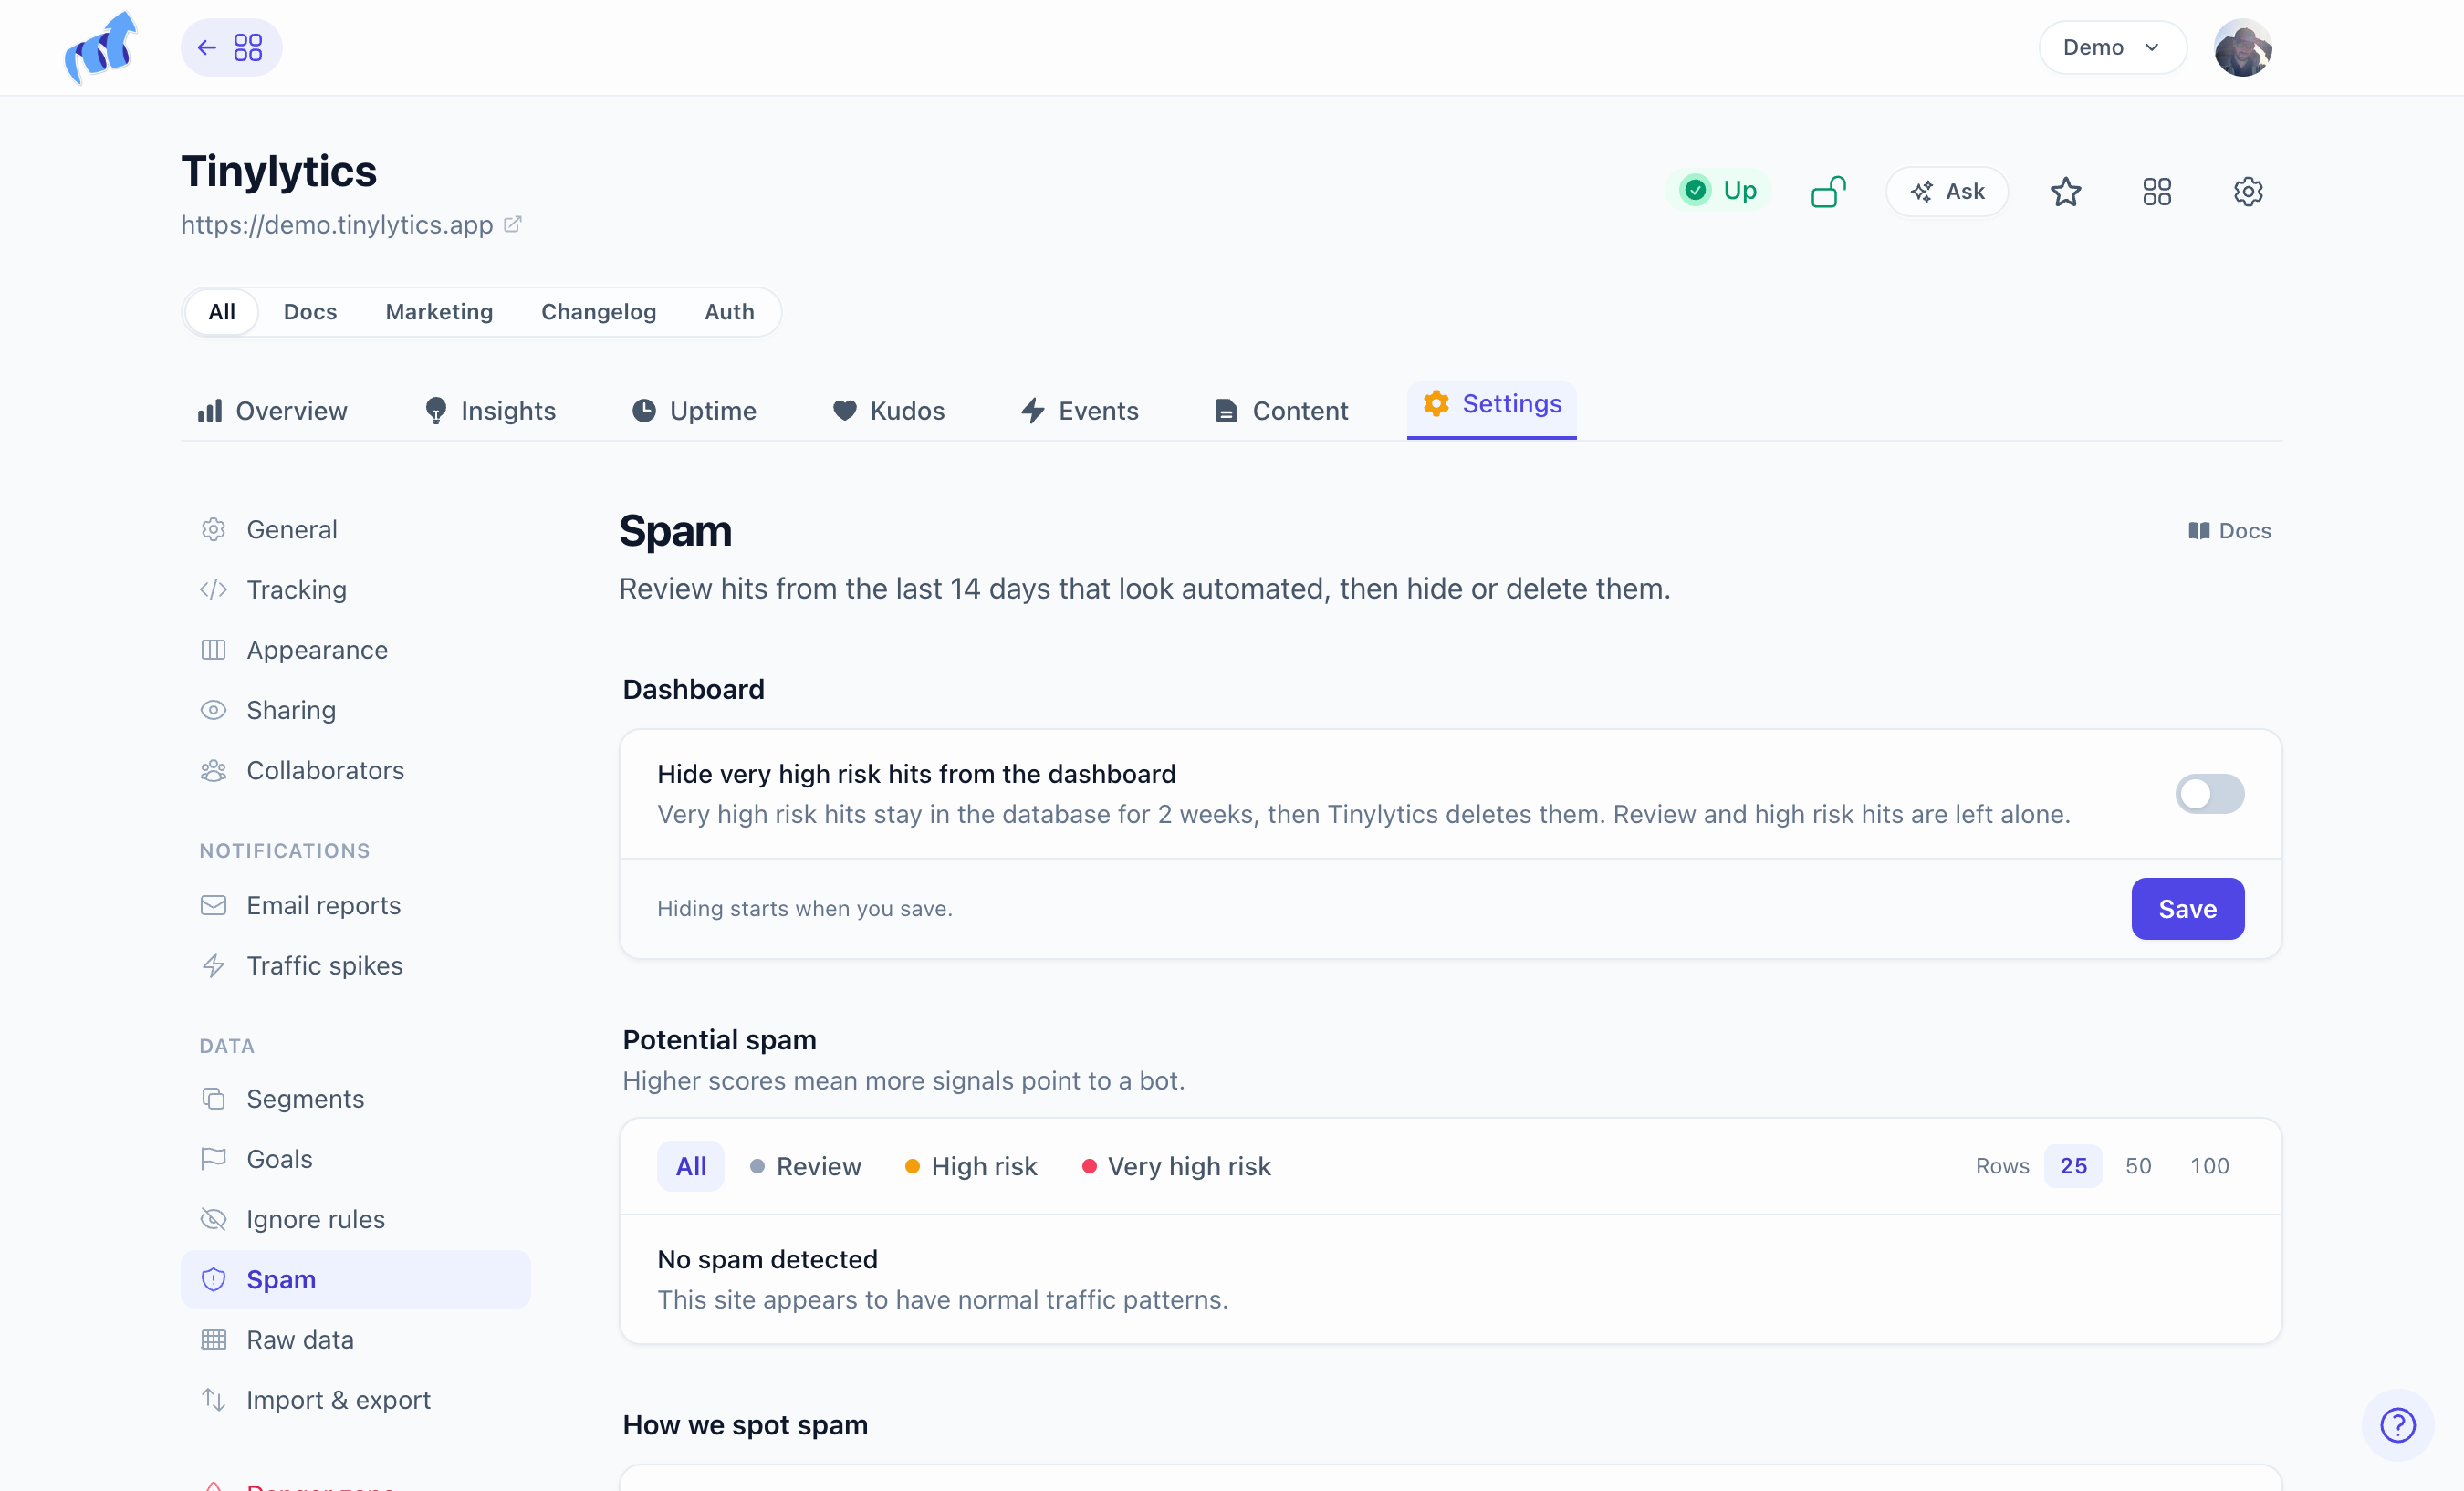
Task: Open the external link icon beside the demo URL
Action: click(x=512, y=224)
